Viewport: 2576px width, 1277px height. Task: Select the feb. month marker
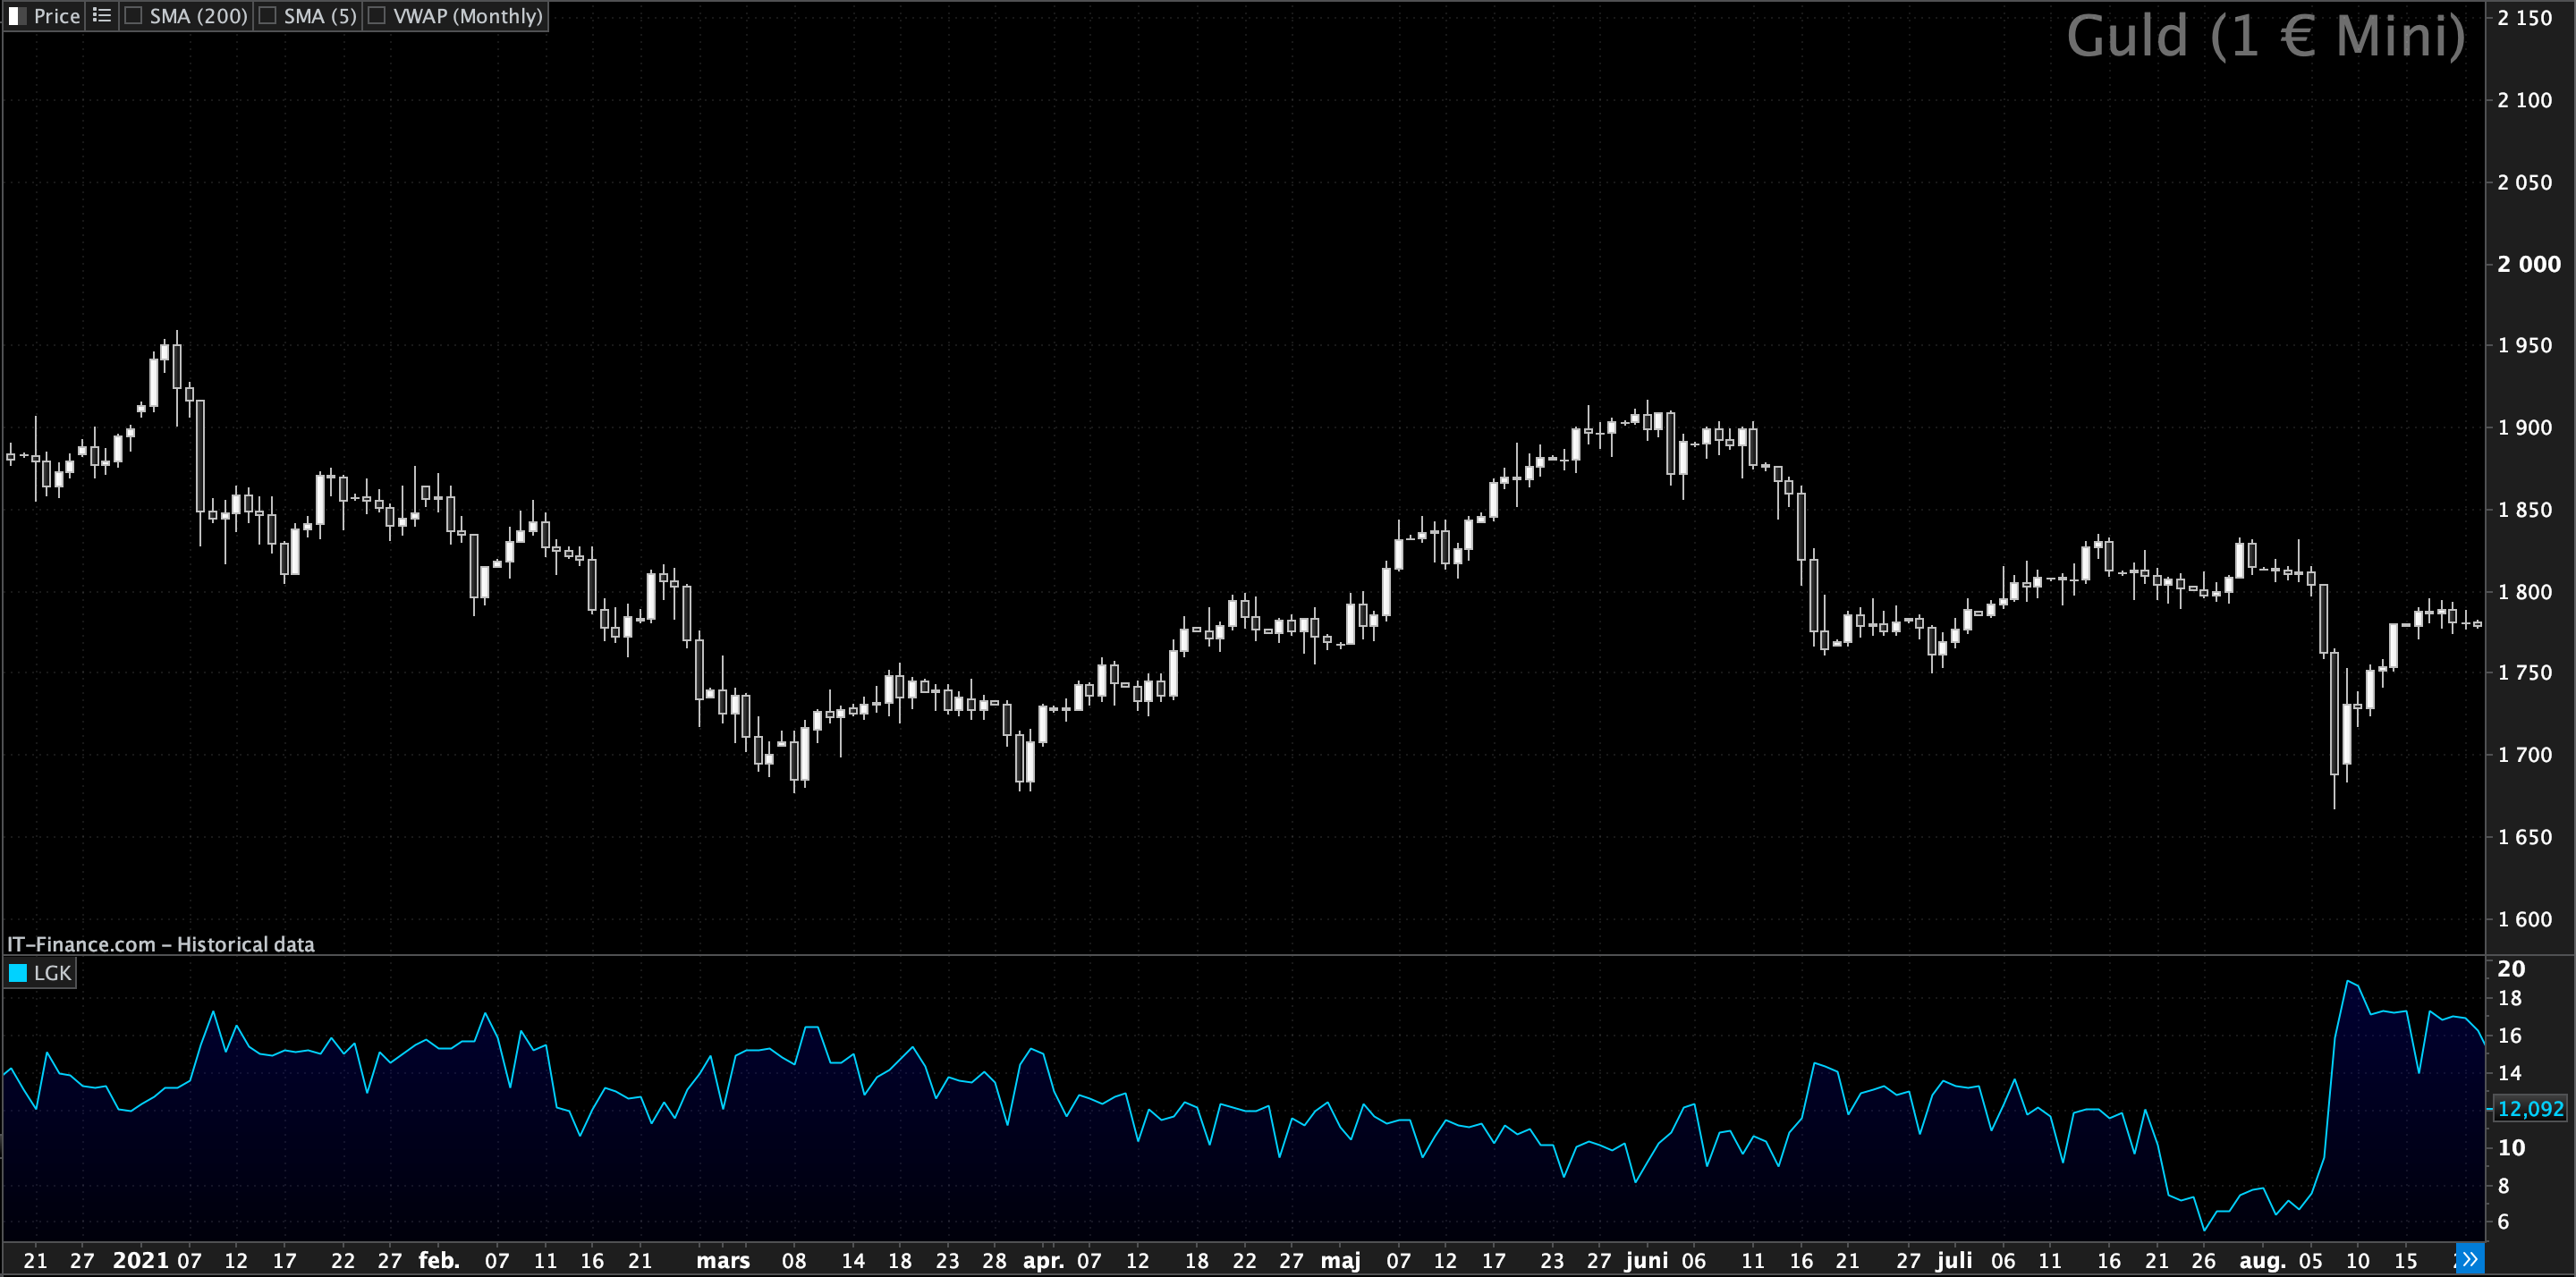pyautogui.click(x=438, y=1260)
